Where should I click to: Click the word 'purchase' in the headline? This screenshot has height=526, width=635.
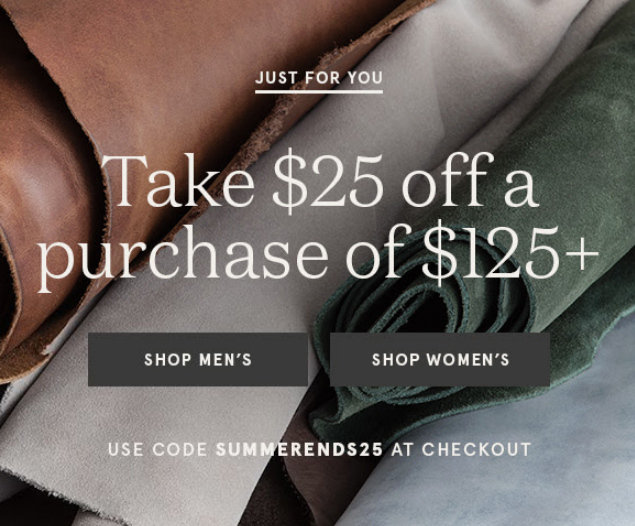click(x=183, y=257)
